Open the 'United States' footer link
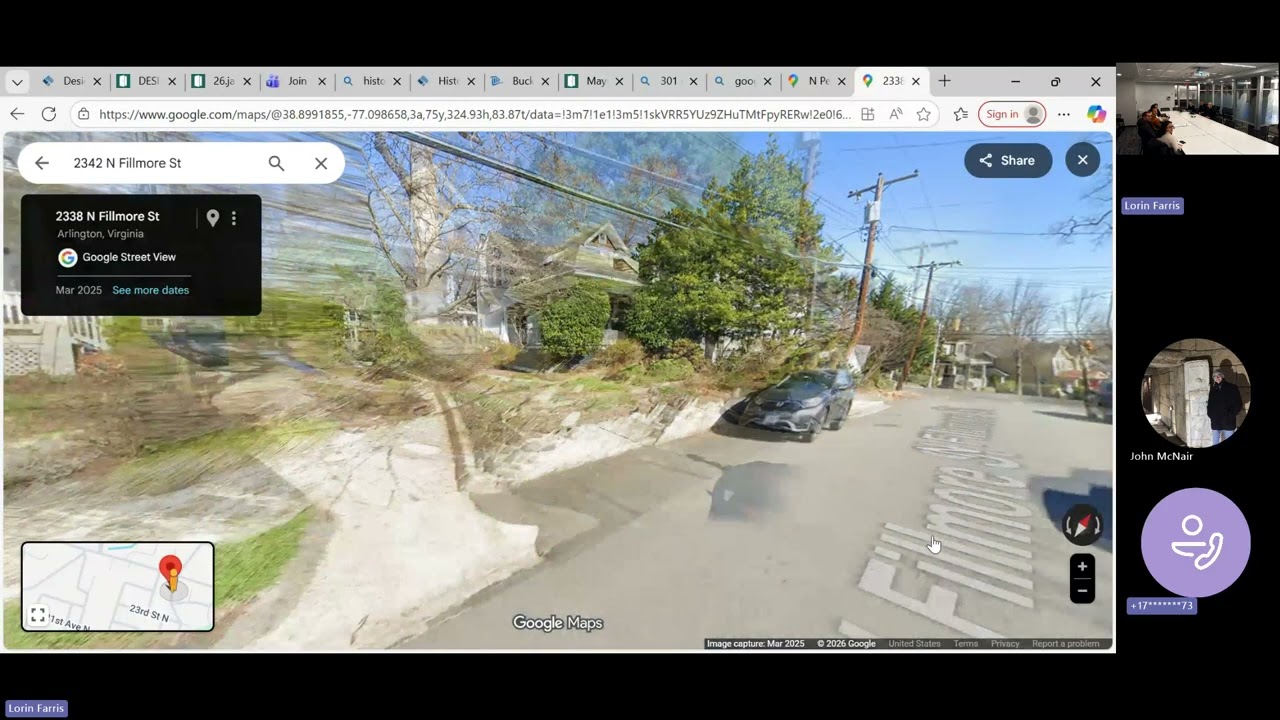Viewport: 1280px width, 720px height. point(914,644)
